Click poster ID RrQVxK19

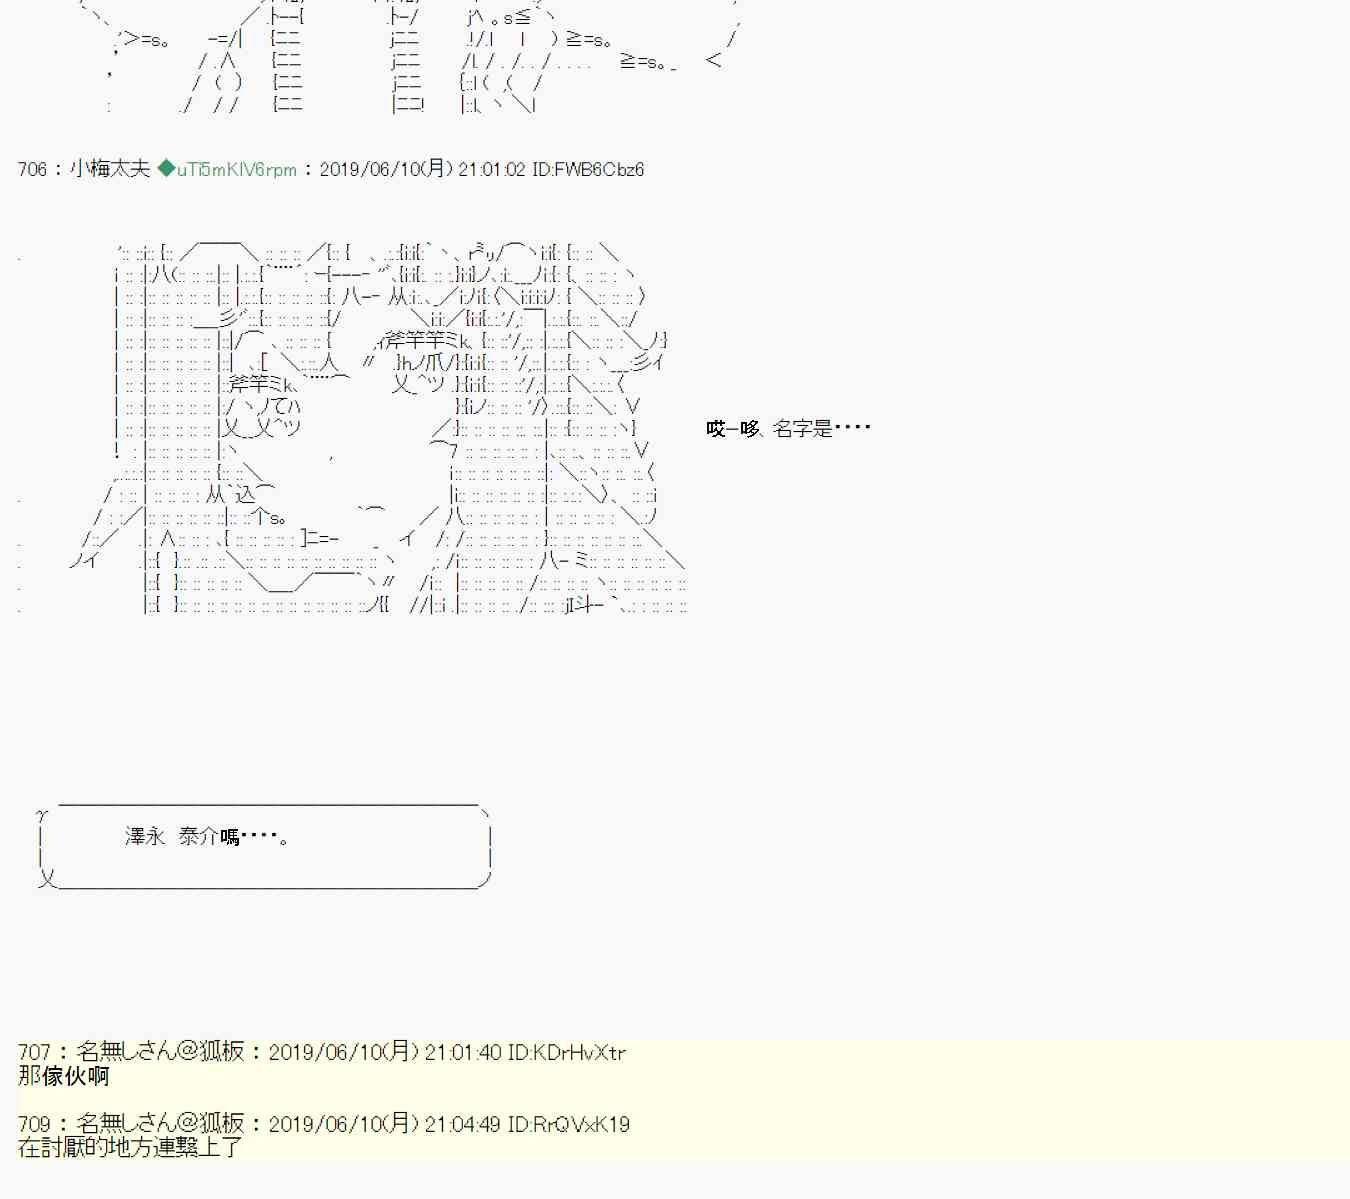pos(569,1124)
